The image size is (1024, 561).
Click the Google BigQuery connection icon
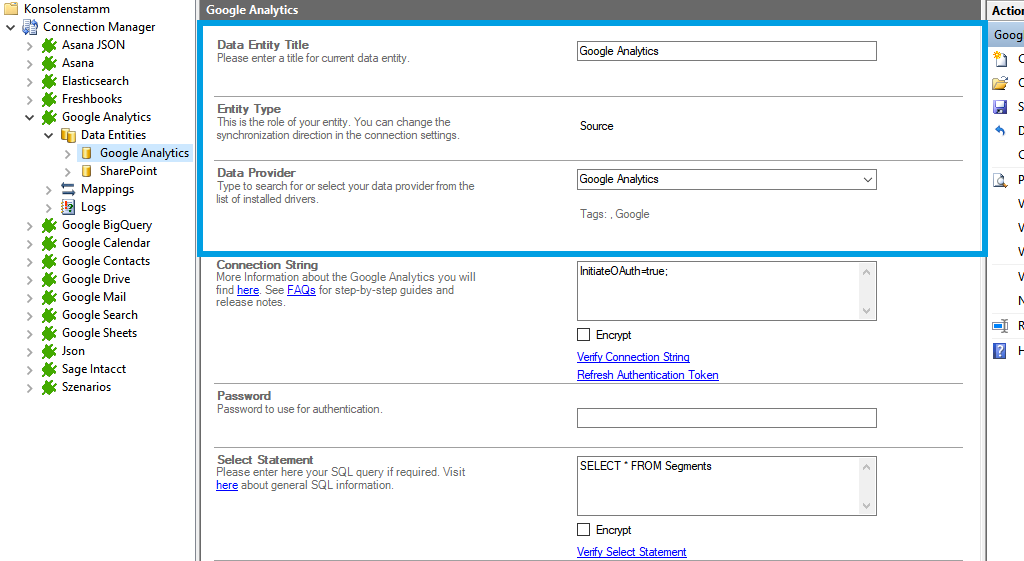pos(49,225)
